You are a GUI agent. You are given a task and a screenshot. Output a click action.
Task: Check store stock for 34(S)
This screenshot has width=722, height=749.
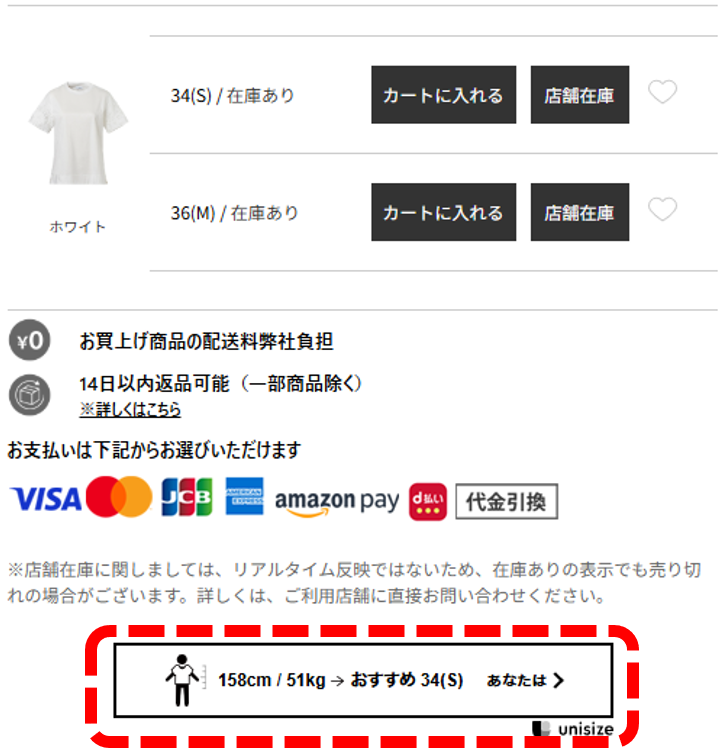pos(580,95)
